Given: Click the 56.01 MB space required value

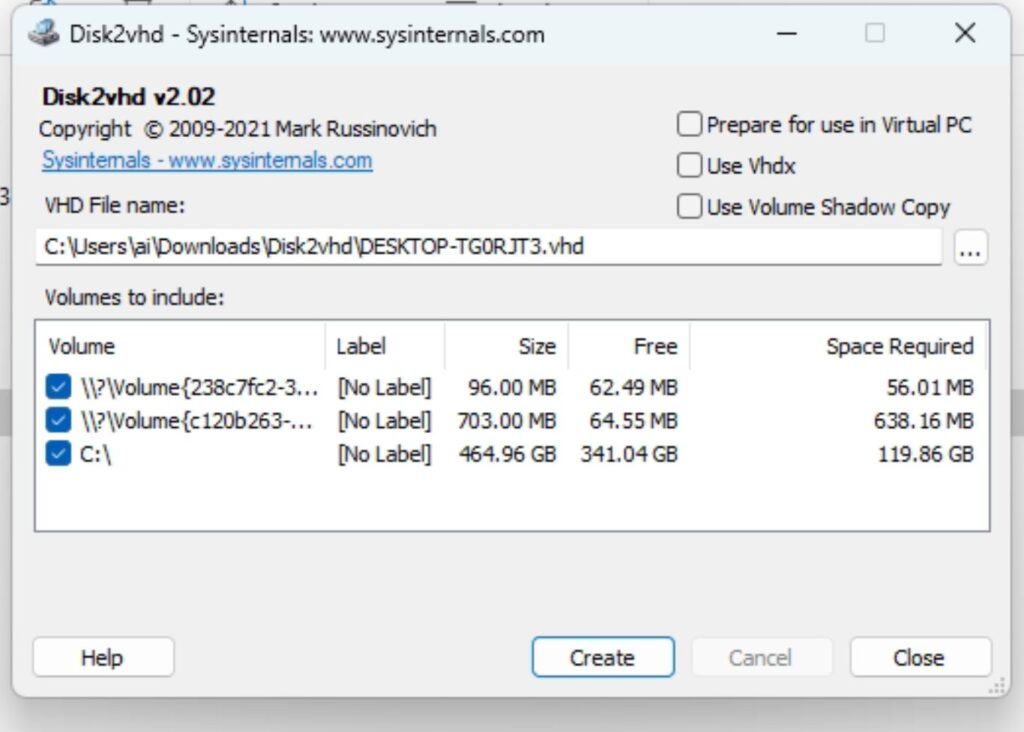Looking at the screenshot, I should coord(930,387).
